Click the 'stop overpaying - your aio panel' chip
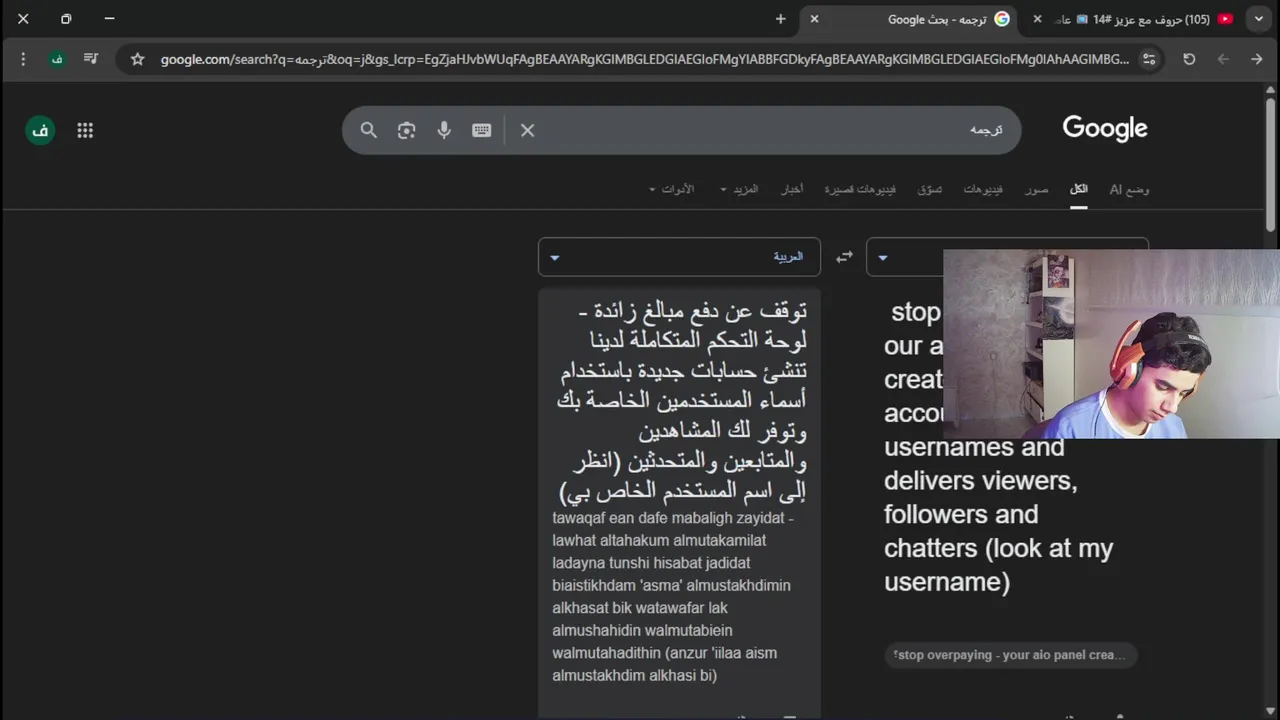Screen dimensions: 1280x720 pos(1010,655)
